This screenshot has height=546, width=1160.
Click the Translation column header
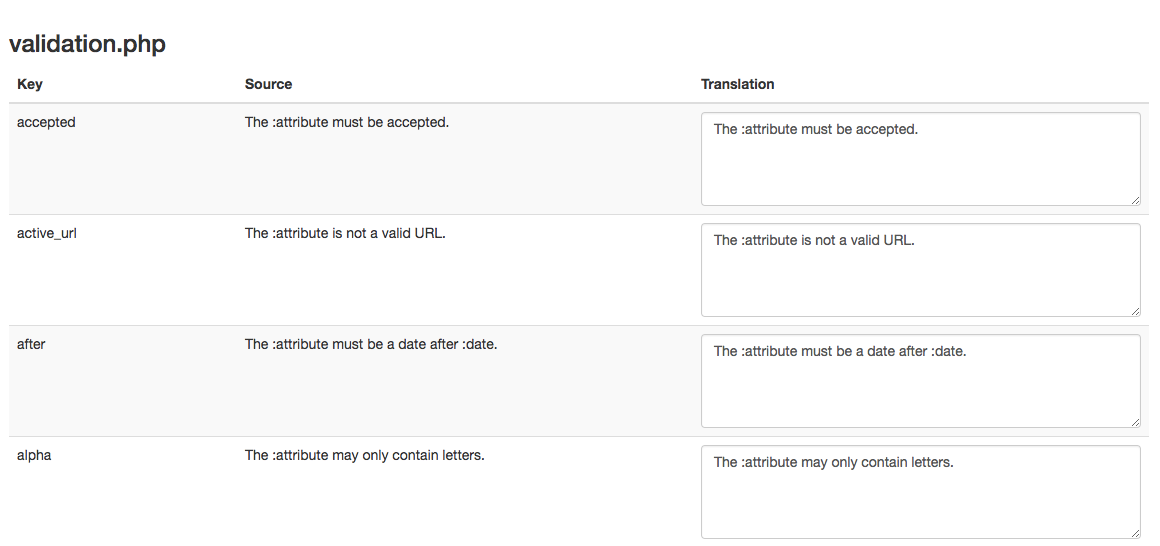click(x=737, y=84)
